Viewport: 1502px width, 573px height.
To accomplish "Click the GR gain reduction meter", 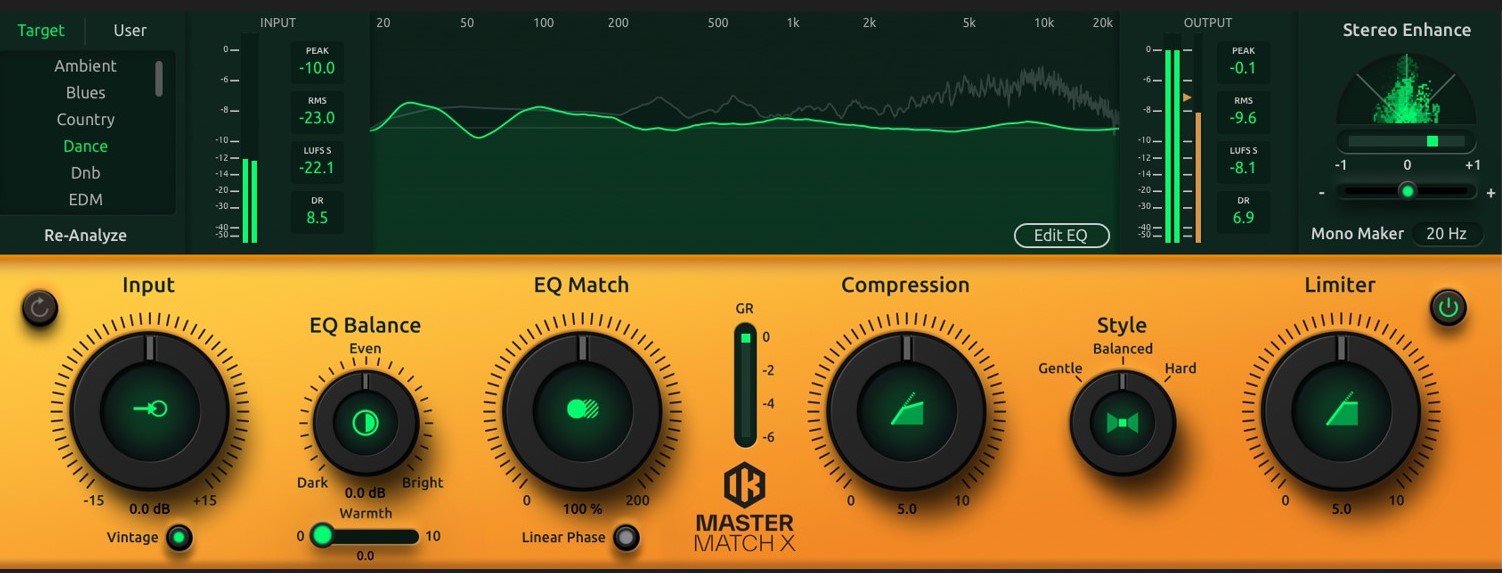I will coord(745,385).
